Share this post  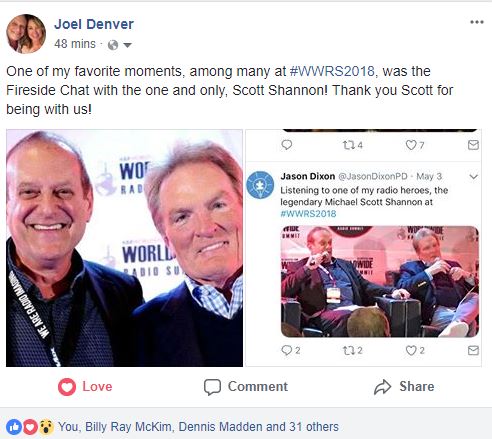tap(404, 387)
